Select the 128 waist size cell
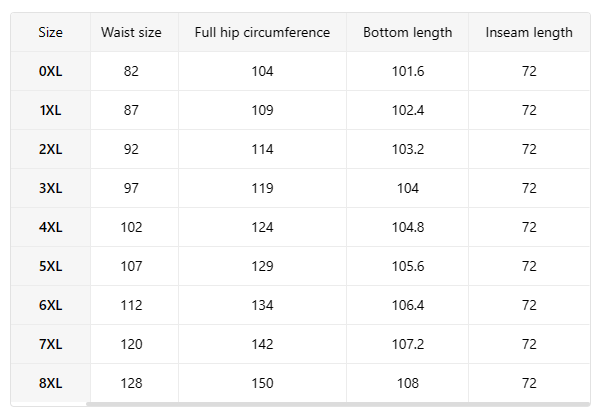This screenshot has width=601, height=409. [x=131, y=383]
